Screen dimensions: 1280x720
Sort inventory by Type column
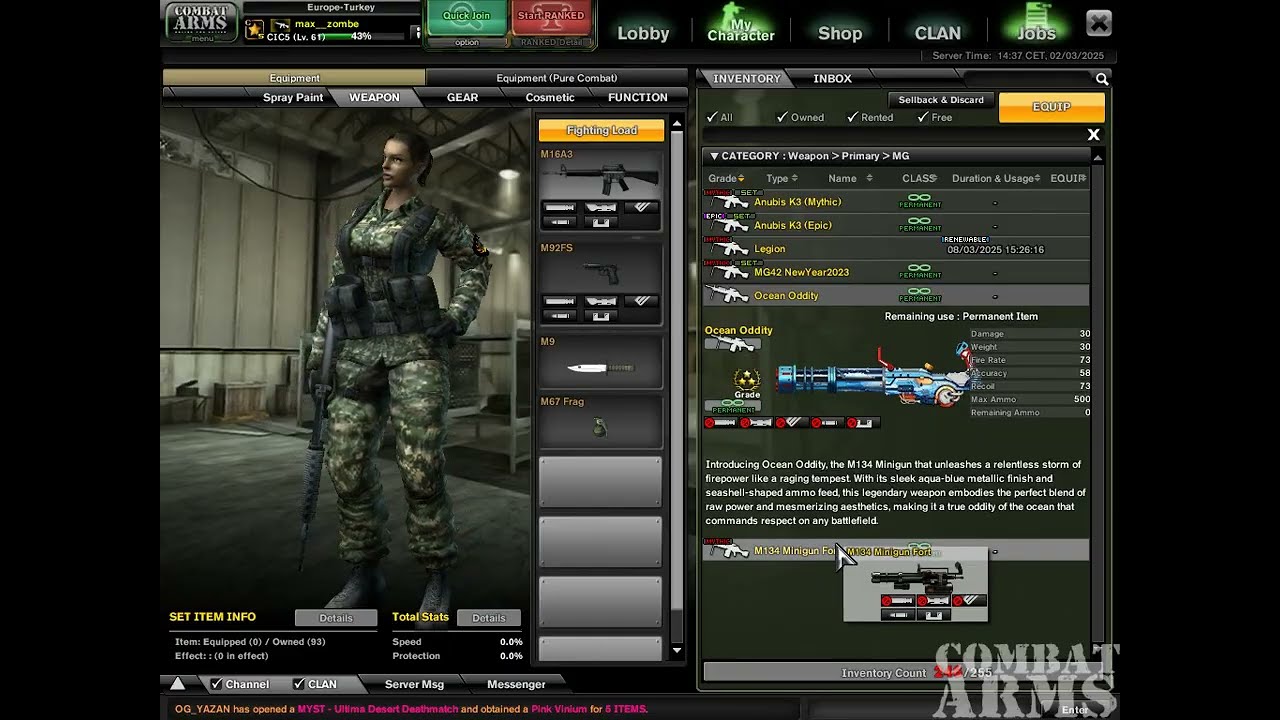(781, 178)
